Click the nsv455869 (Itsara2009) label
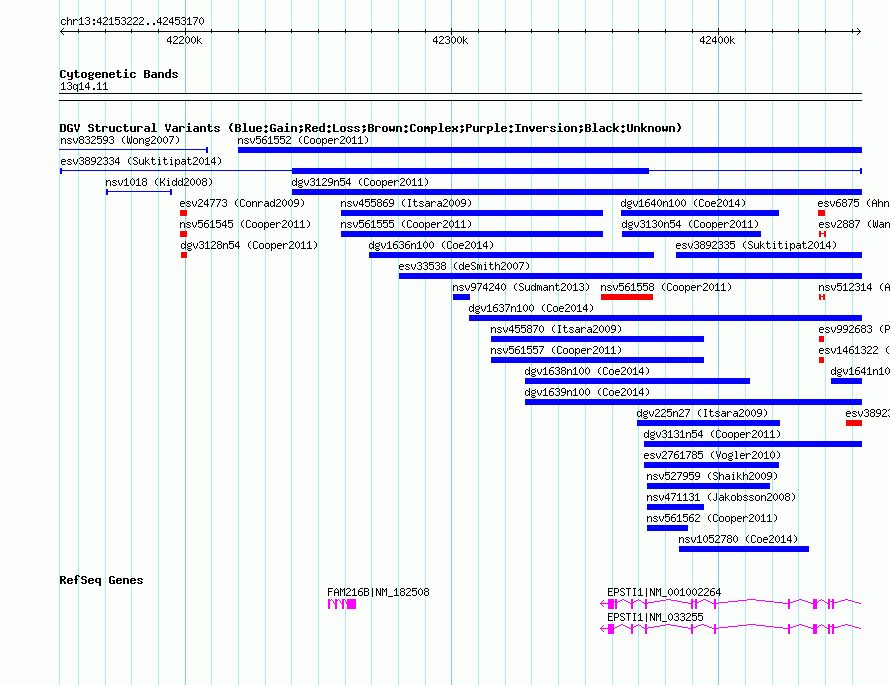Viewport: 890px width, 685px height. tap(406, 203)
